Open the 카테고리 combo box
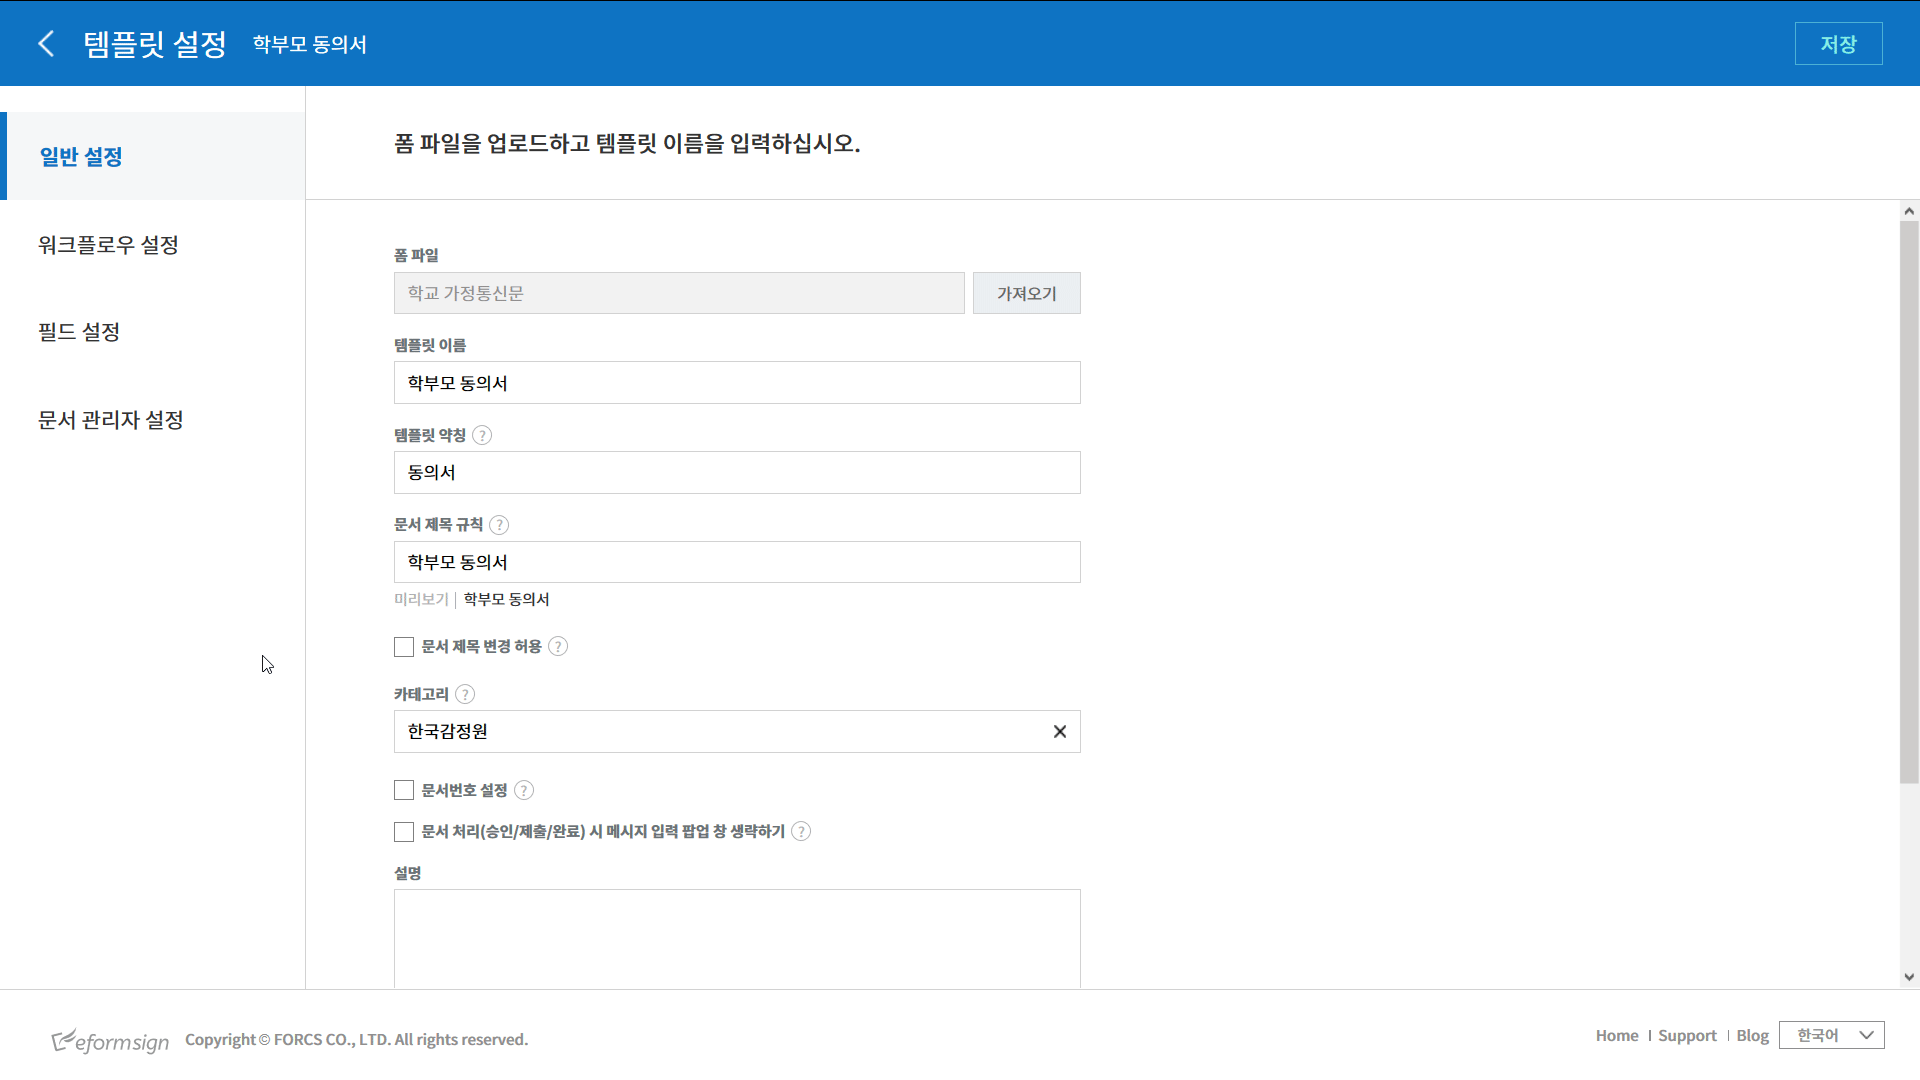 pos(737,731)
